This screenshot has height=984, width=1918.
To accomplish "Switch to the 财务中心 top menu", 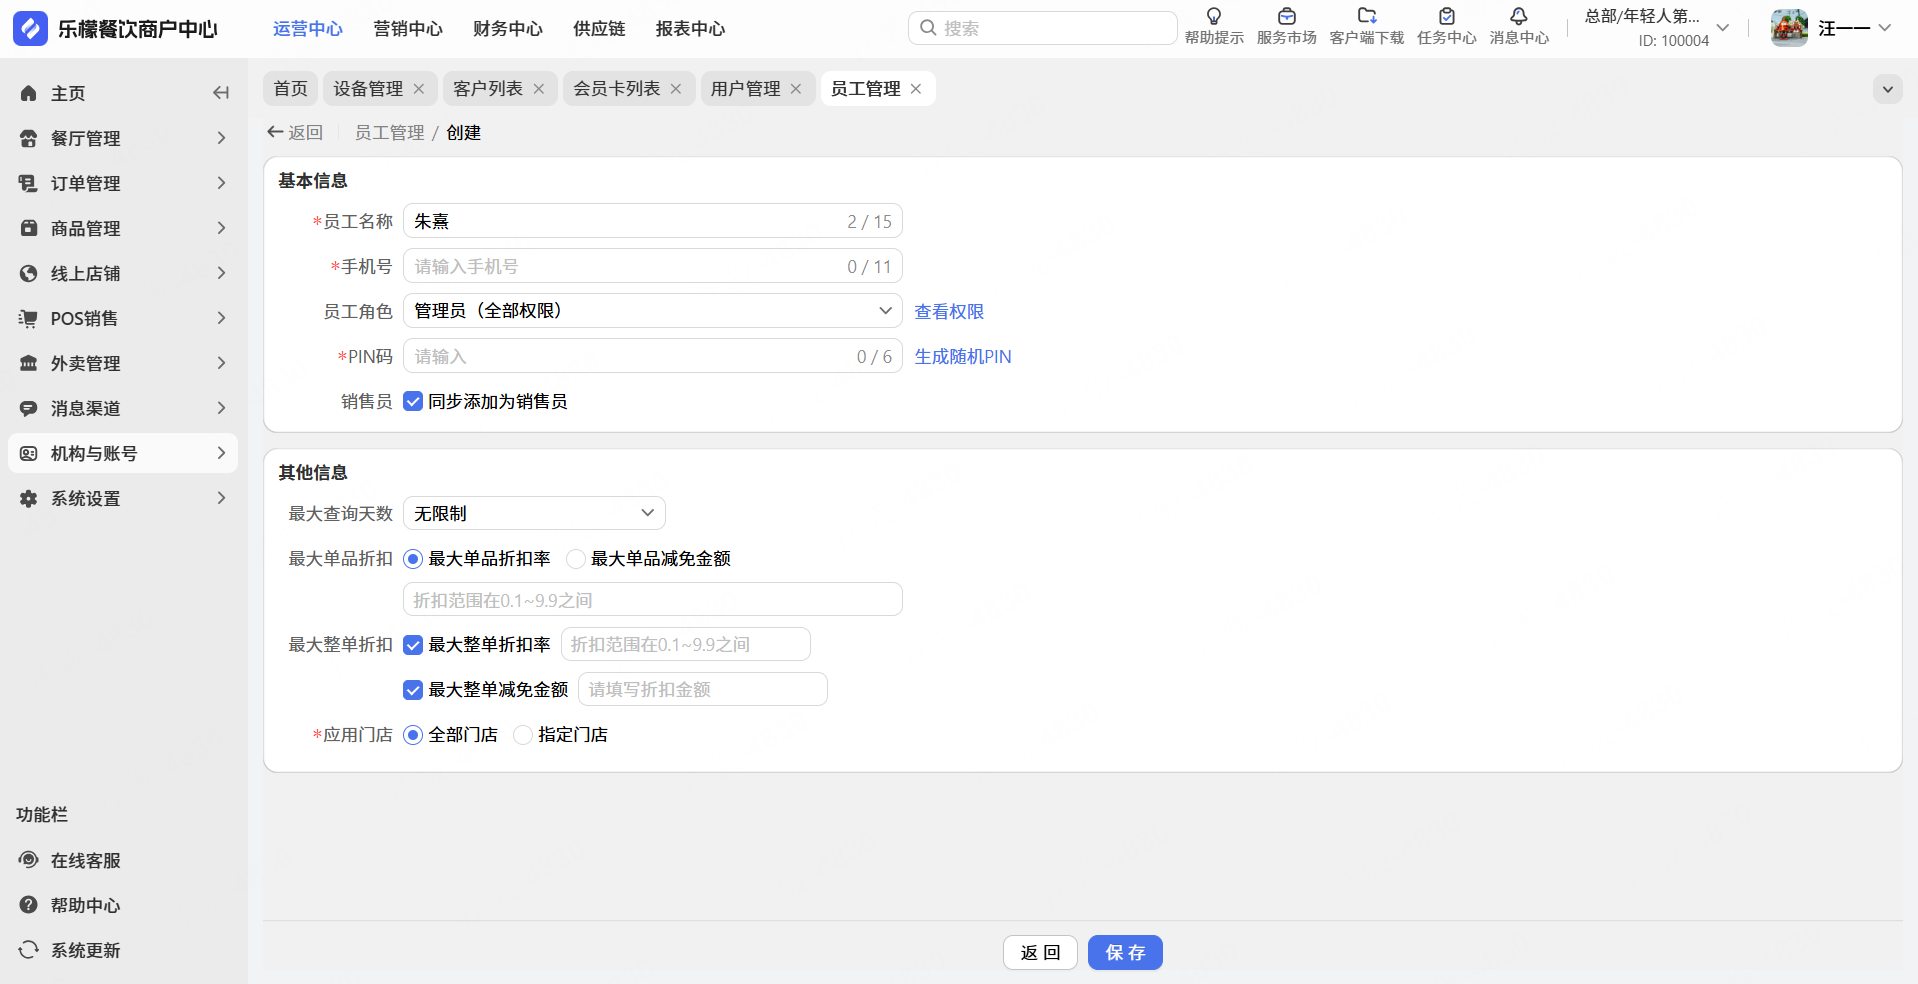I will (x=507, y=29).
